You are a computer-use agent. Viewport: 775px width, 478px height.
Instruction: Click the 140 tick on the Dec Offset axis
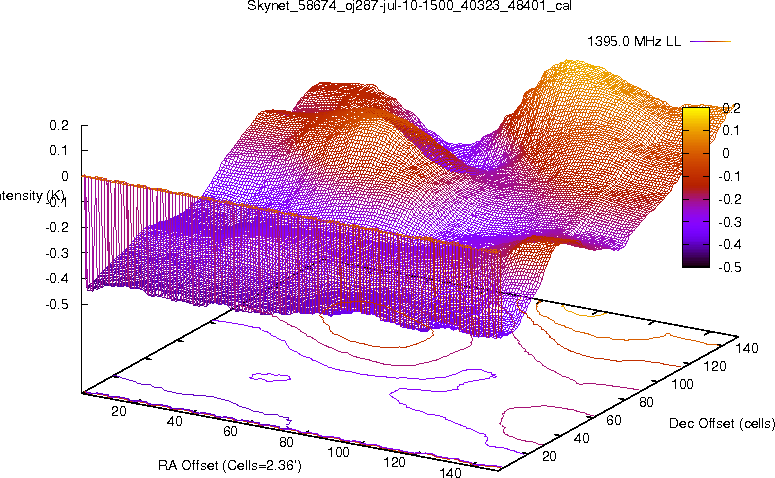(x=746, y=348)
